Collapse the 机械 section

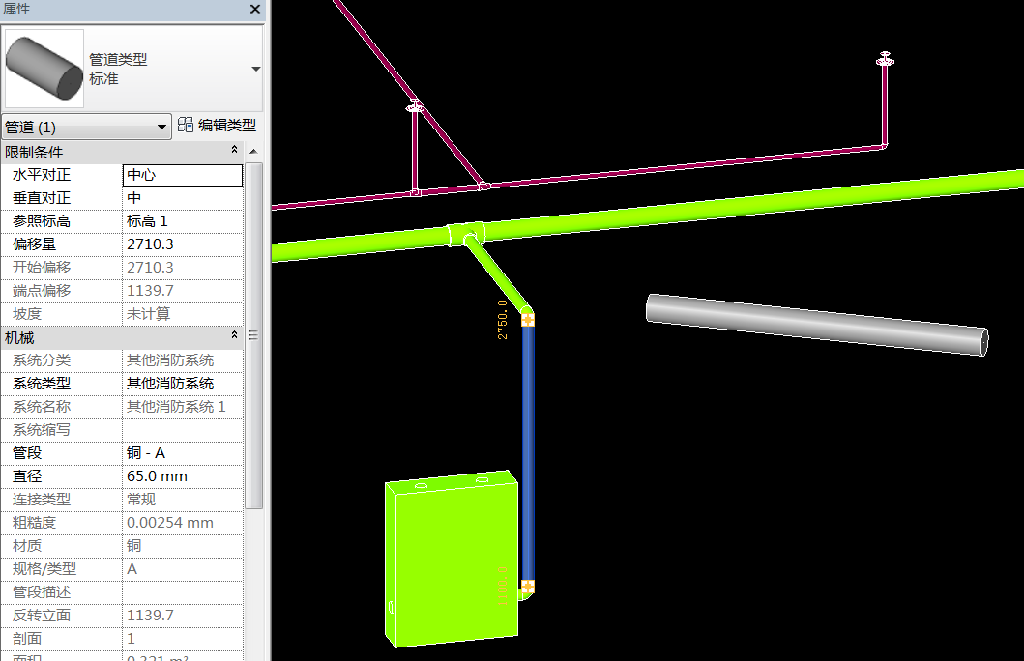click(235, 336)
